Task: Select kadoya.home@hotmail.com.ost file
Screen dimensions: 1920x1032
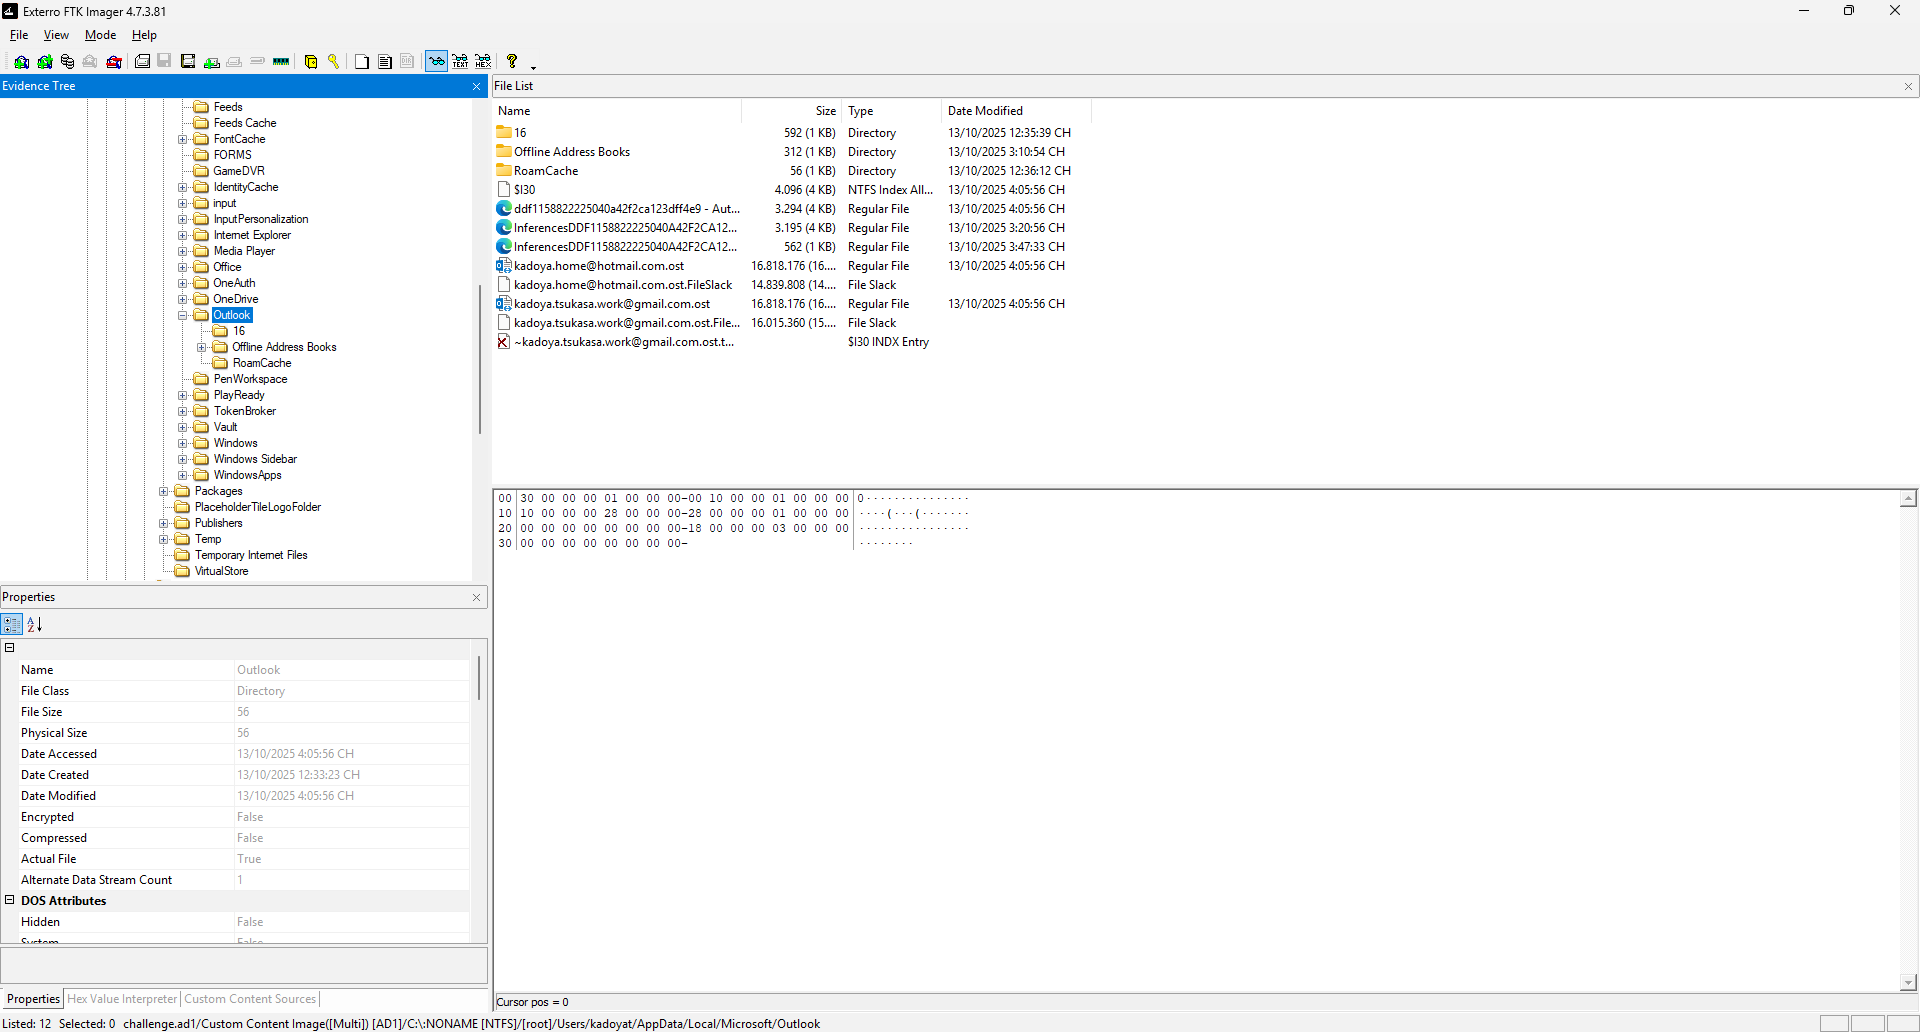Action: tap(599, 266)
